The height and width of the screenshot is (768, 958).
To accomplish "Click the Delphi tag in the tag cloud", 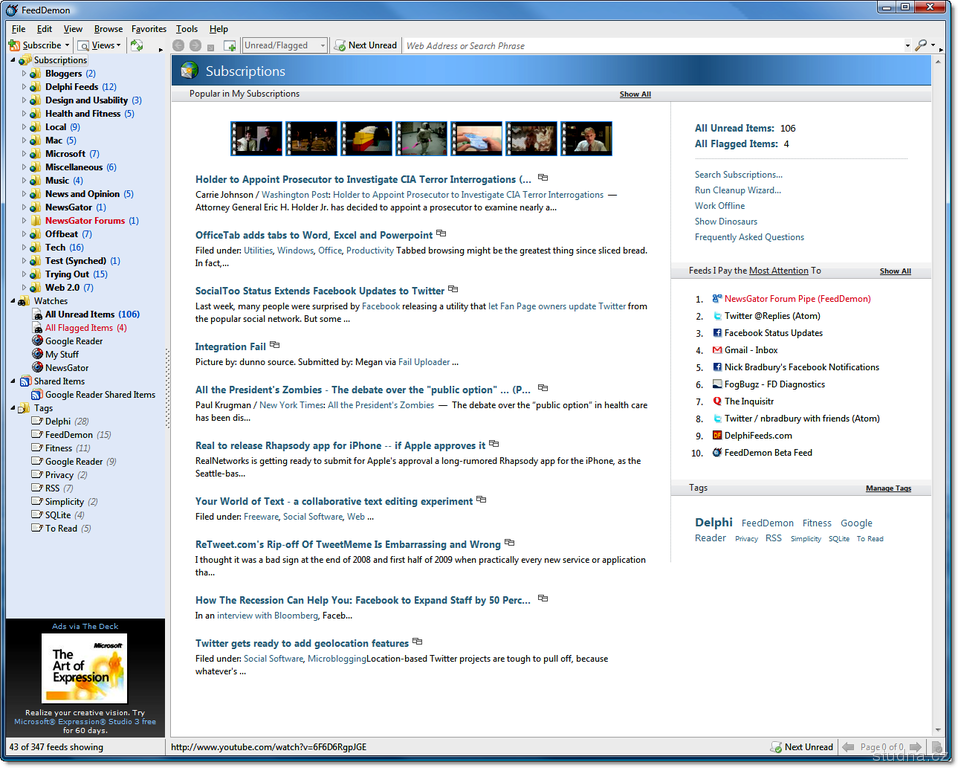I will 713,522.
